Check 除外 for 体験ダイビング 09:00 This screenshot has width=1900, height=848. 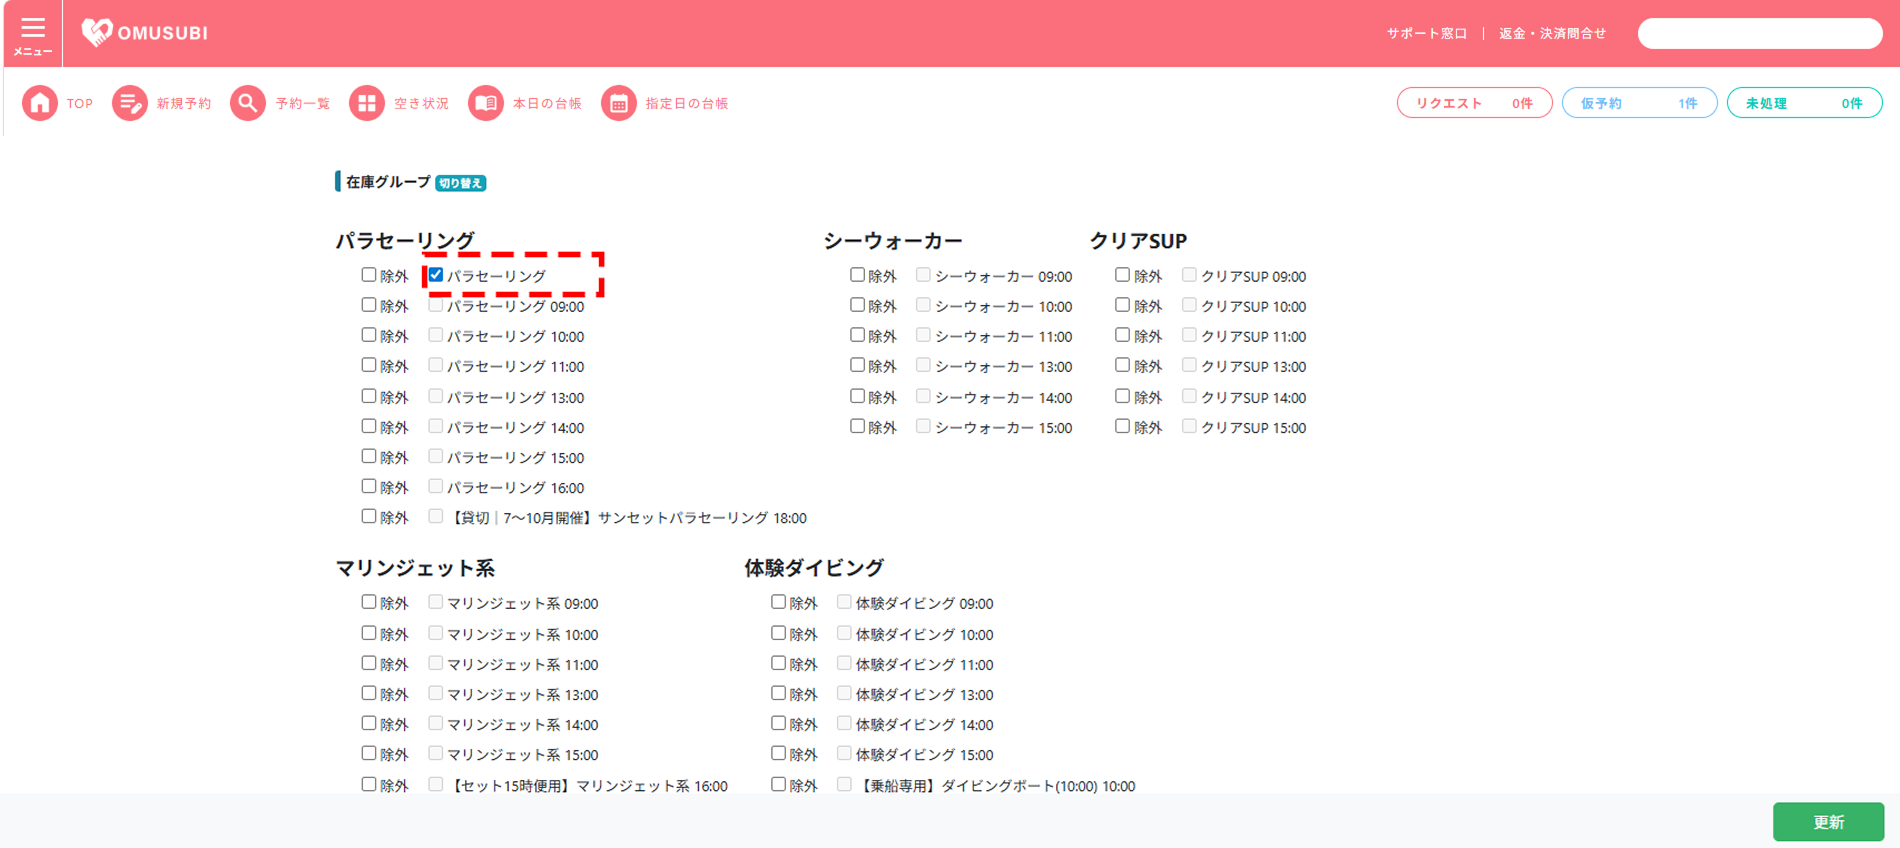[x=778, y=602]
